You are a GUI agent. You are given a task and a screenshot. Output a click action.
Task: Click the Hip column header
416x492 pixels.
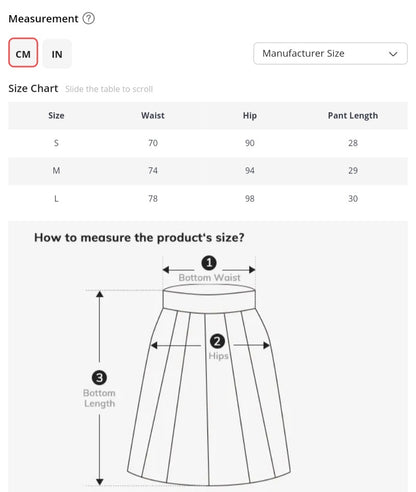pyautogui.click(x=250, y=115)
